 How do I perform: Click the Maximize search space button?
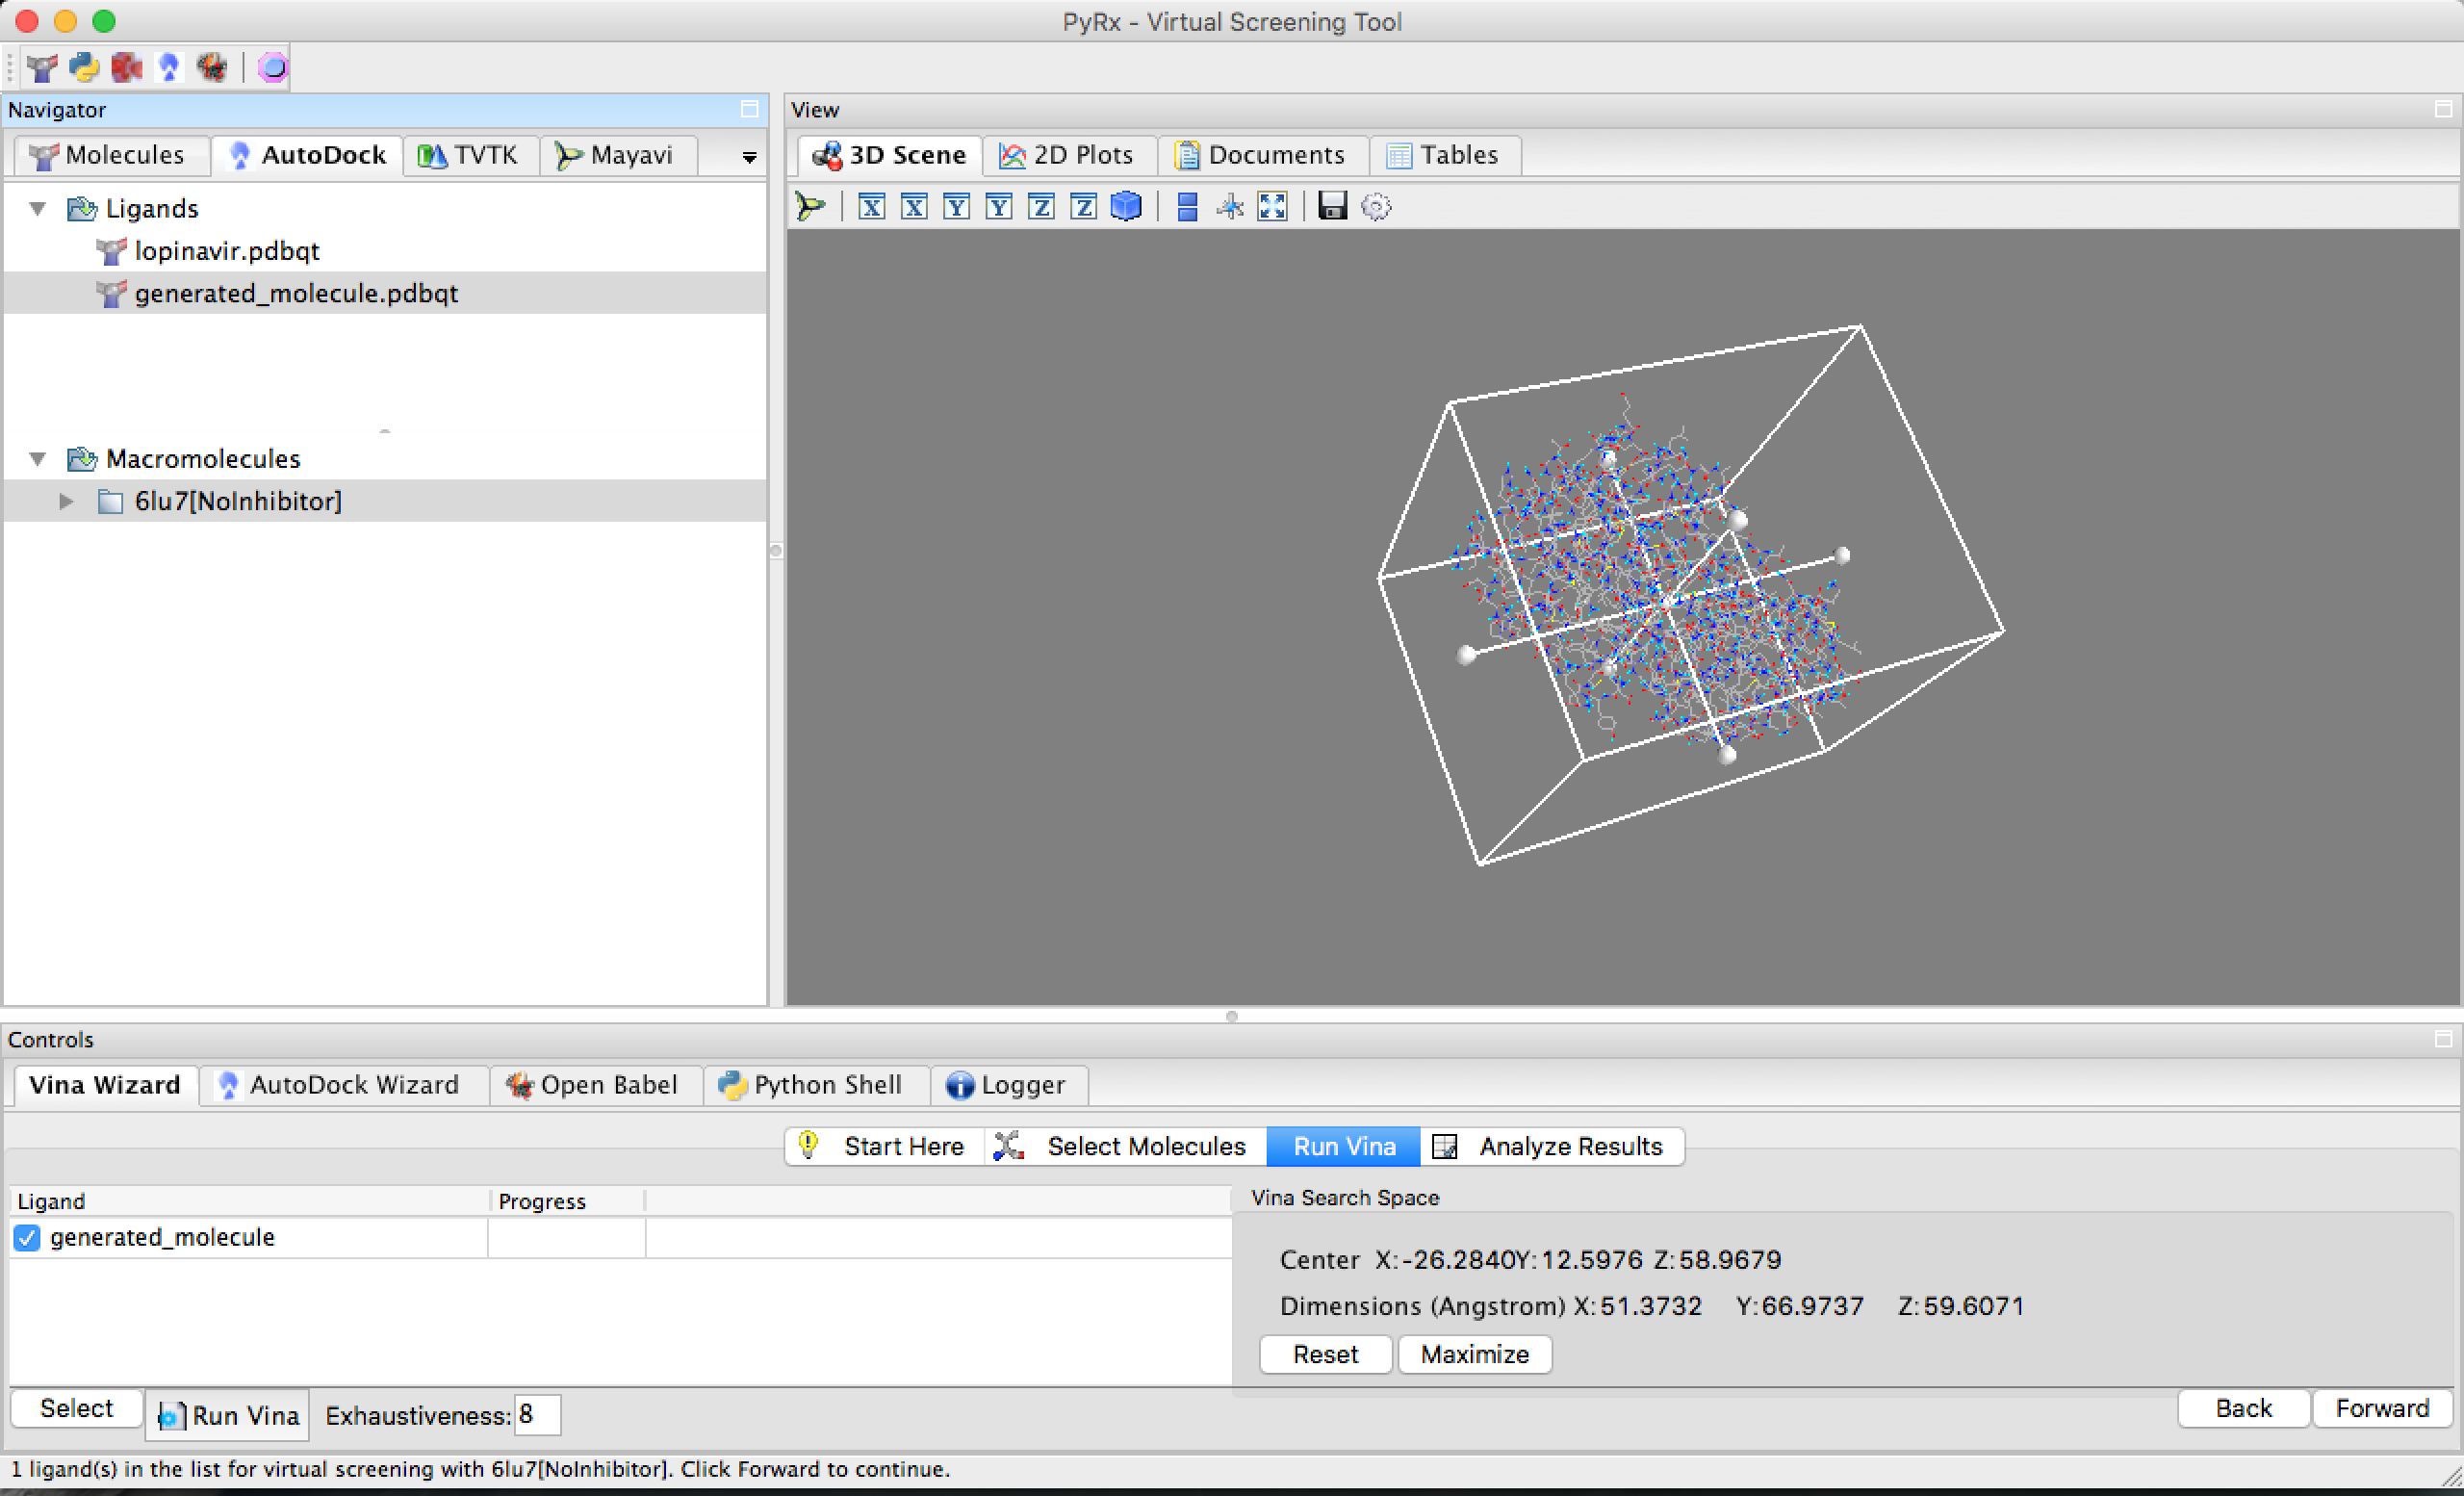(x=1474, y=1354)
